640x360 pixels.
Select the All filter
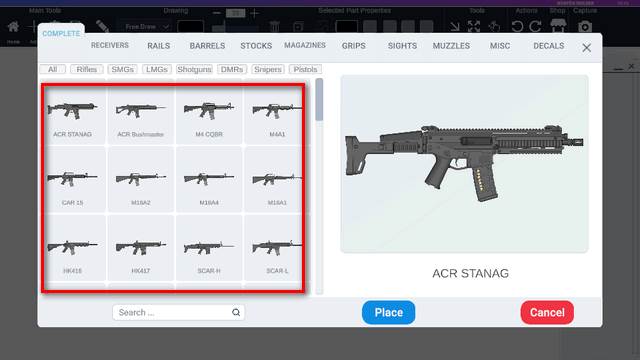tap(53, 69)
